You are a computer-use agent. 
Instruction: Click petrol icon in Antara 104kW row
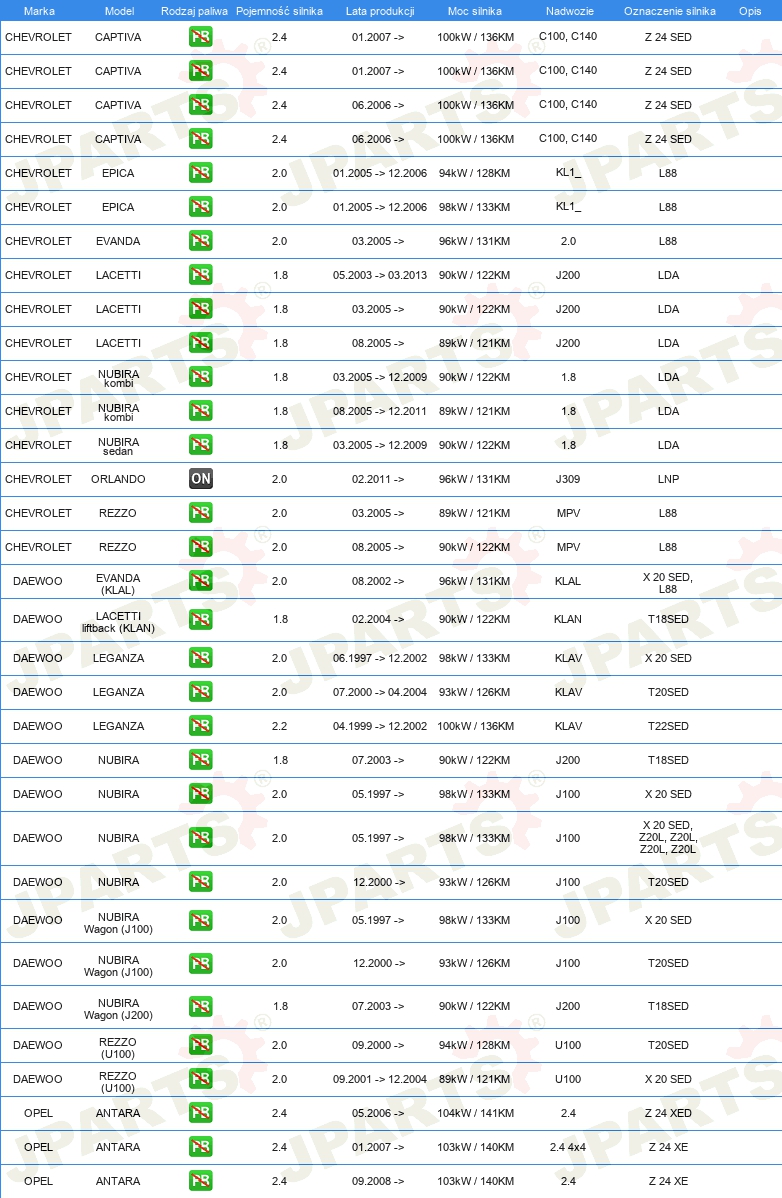click(x=201, y=1113)
